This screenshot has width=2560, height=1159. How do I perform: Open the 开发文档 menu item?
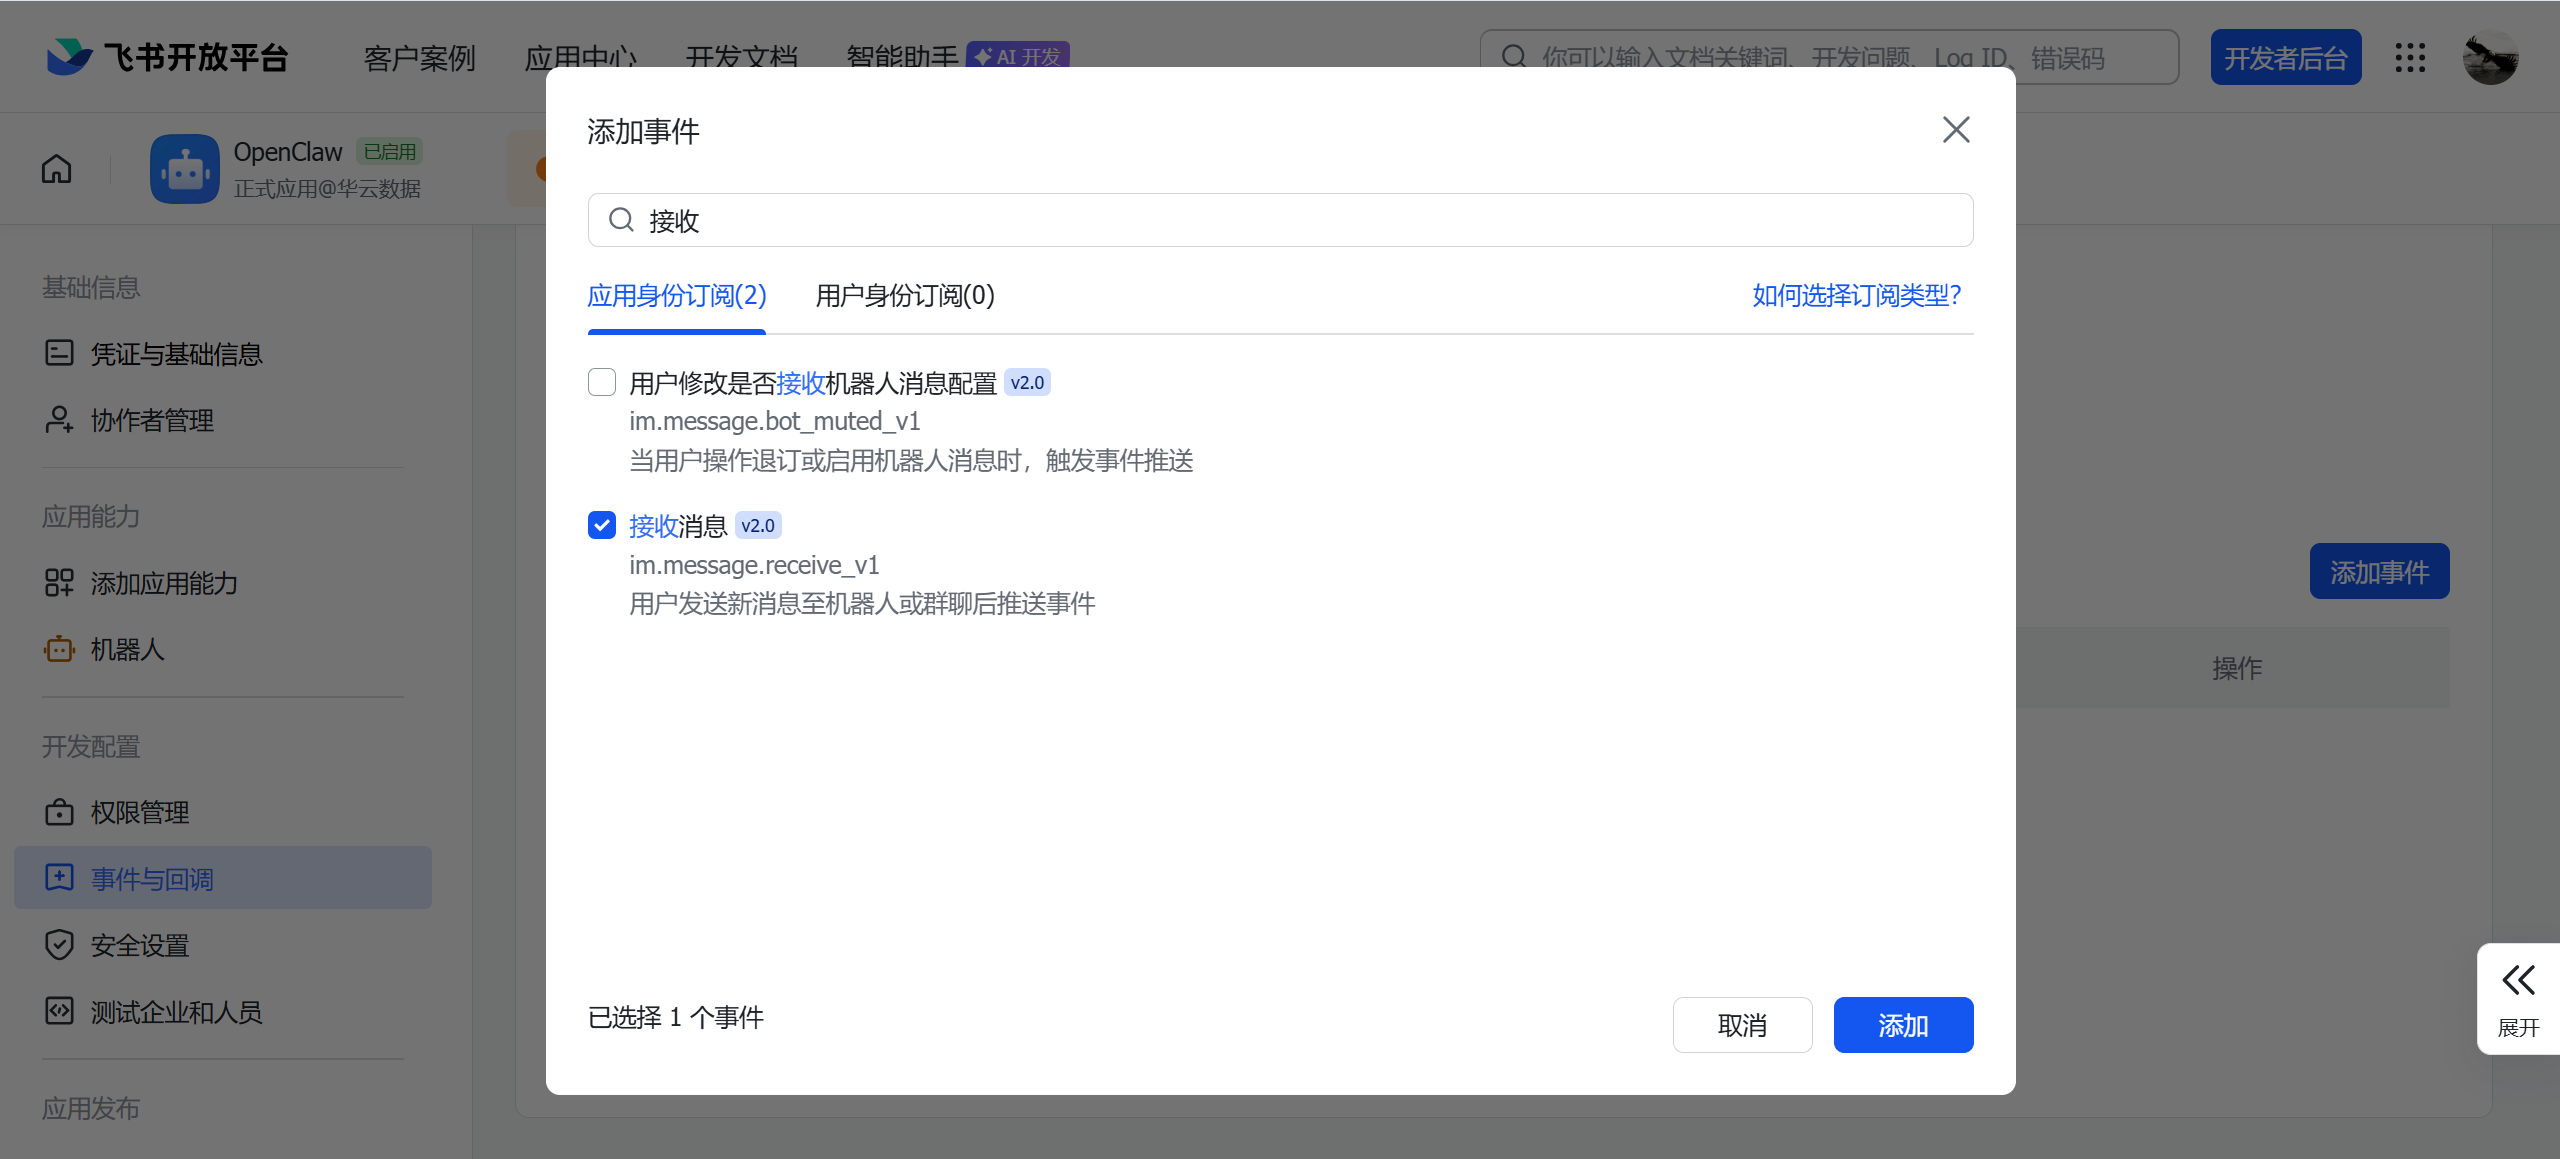pos(740,57)
